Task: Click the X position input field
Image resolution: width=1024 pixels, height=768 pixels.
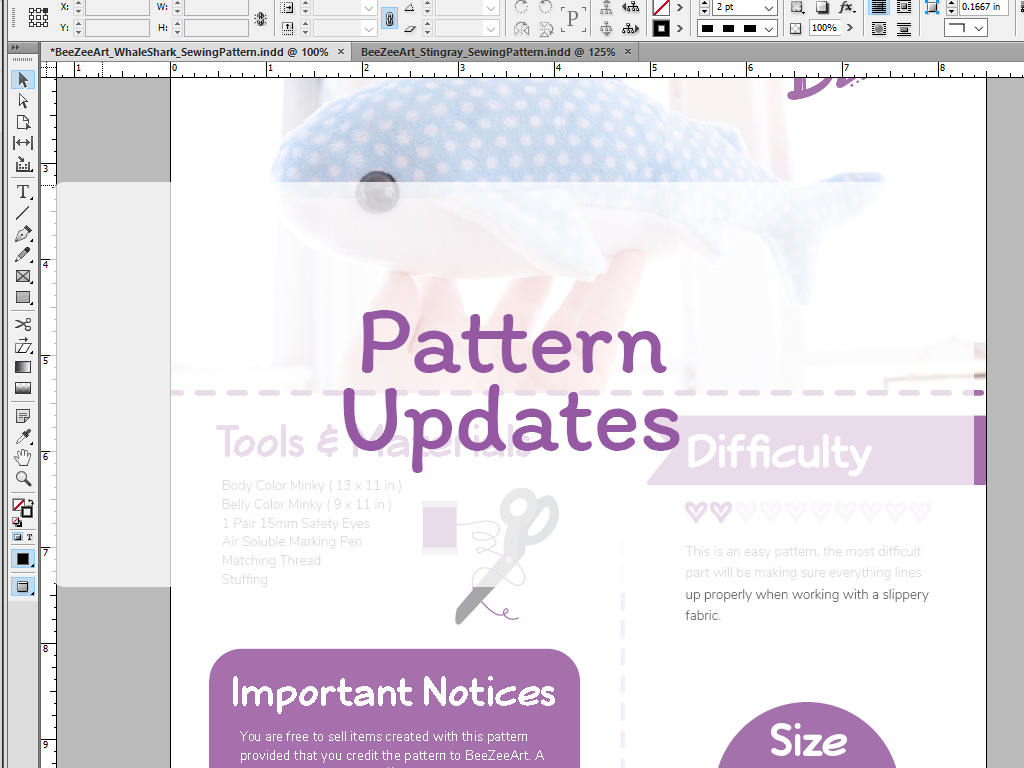Action: pyautogui.click(x=117, y=8)
